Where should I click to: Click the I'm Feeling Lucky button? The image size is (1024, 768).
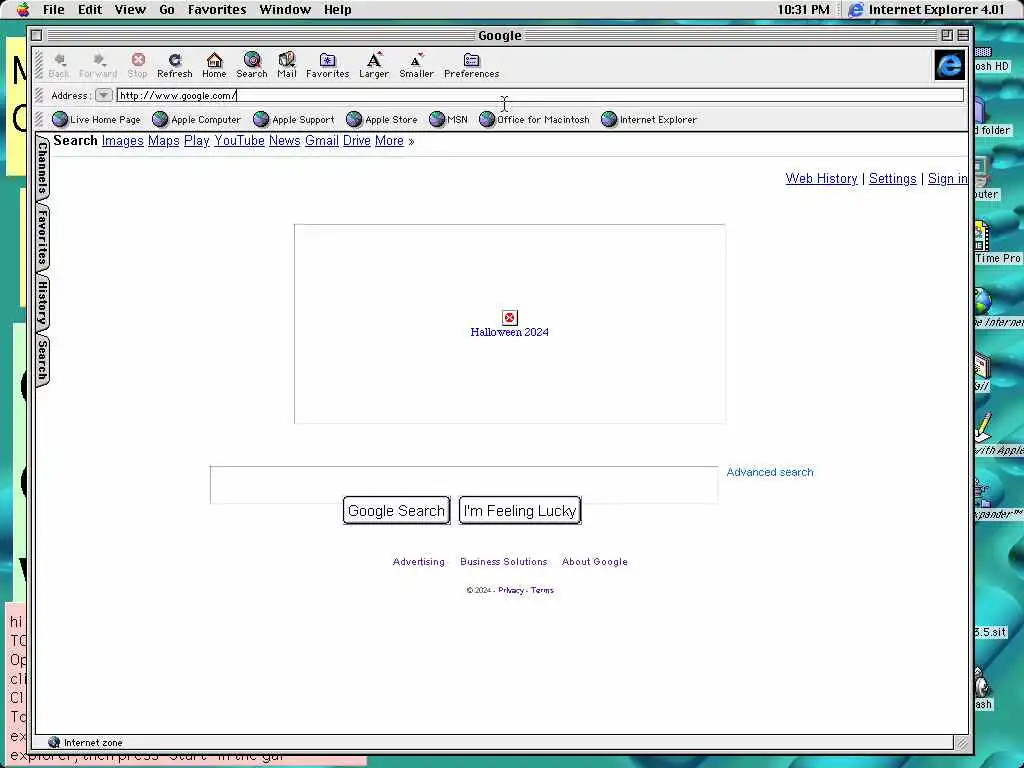click(520, 511)
